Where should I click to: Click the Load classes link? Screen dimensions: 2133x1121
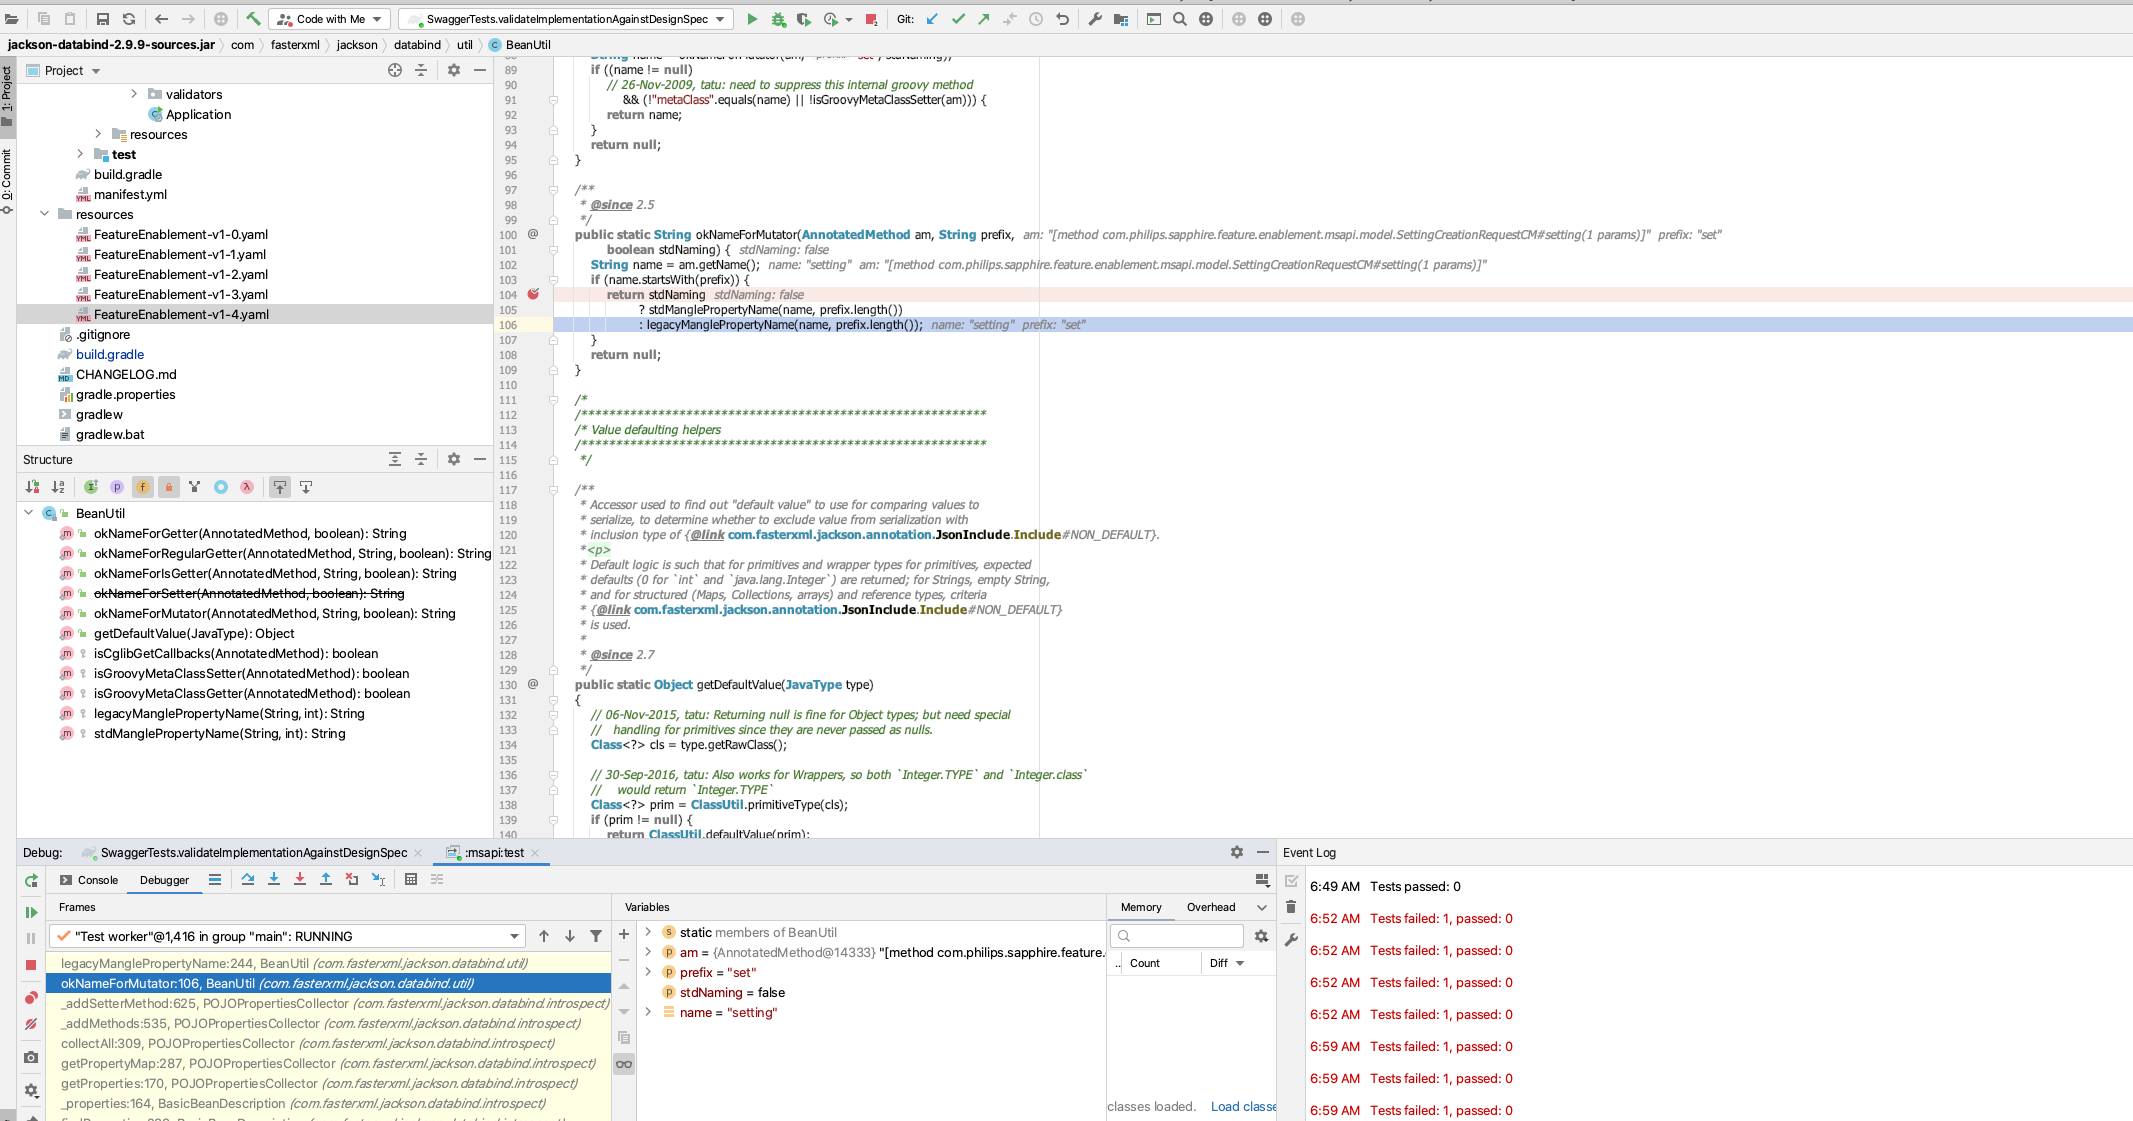(x=1243, y=1106)
